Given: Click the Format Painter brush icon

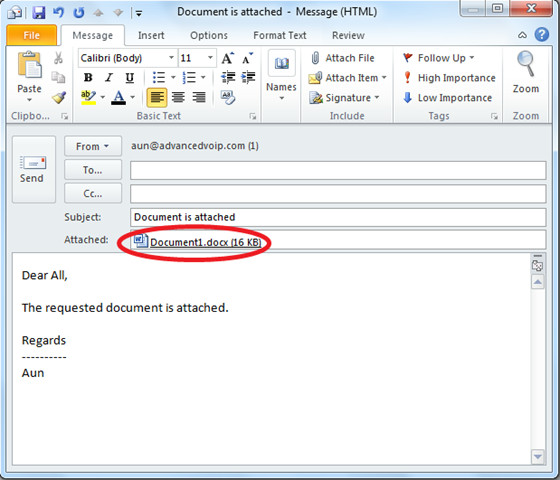Looking at the screenshot, I should pos(59,98).
